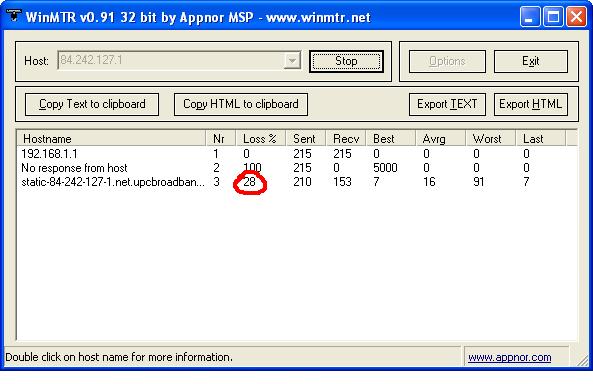Click the window resize grip in status bar
The image size is (593, 384).
(x=583, y=361)
